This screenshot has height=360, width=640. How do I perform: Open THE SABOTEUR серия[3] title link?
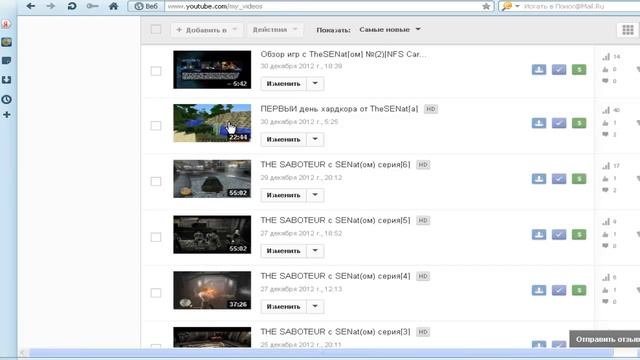[x=335, y=332]
